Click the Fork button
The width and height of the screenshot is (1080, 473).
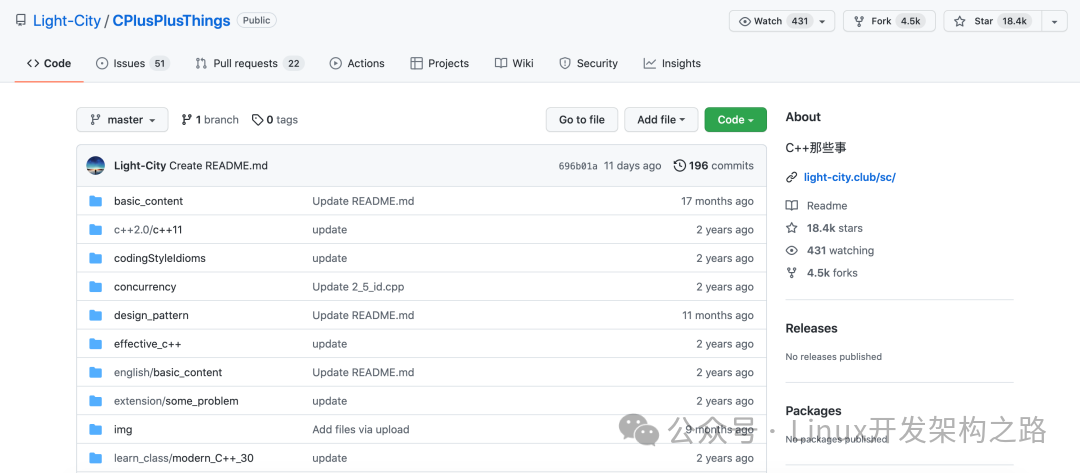889,21
